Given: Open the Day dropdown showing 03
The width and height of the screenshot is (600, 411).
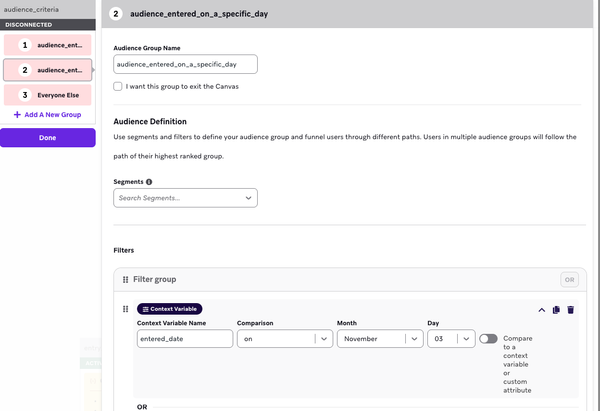Looking at the screenshot, I should (x=450, y=339).
